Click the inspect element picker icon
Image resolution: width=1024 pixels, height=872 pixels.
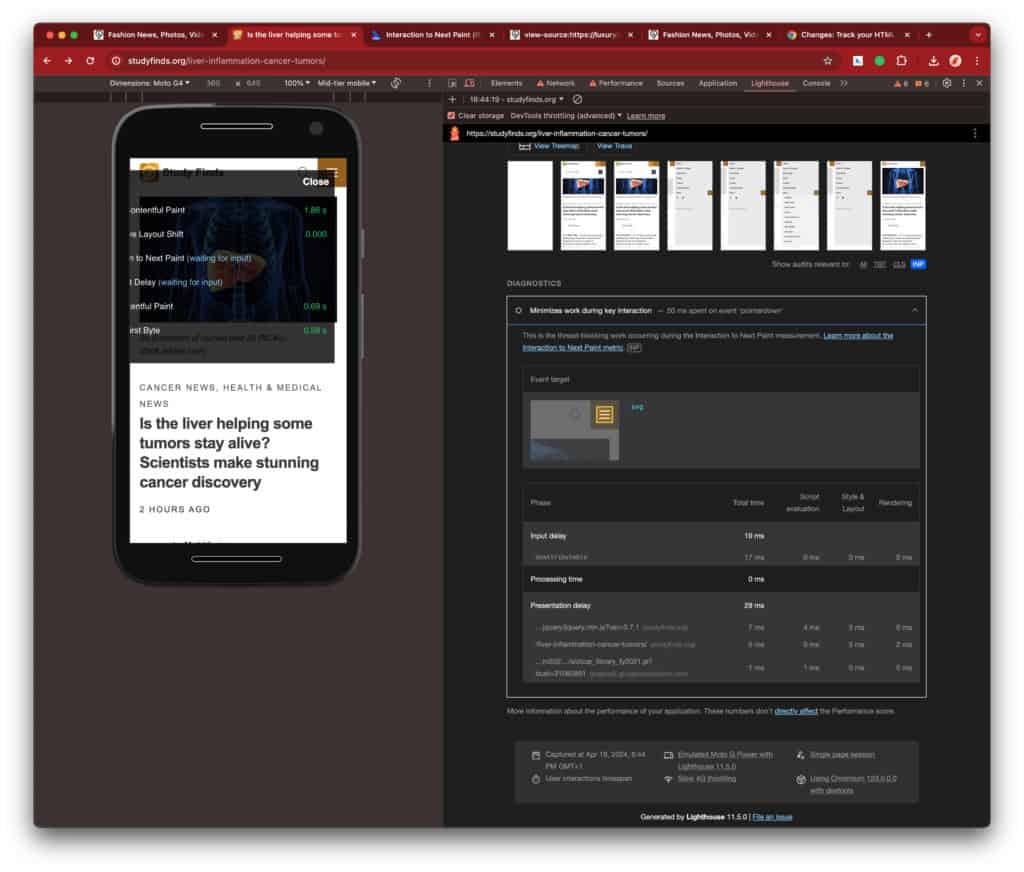[x=453, y=83]
